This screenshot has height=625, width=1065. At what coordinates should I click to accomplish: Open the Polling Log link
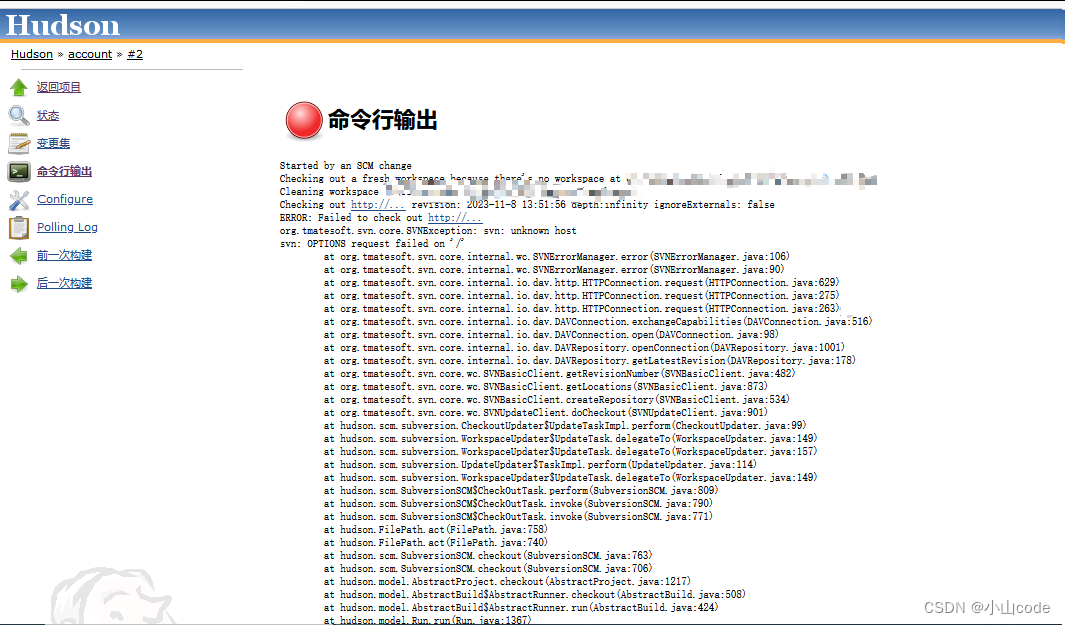pyautogui.click(x=67, y=227)
